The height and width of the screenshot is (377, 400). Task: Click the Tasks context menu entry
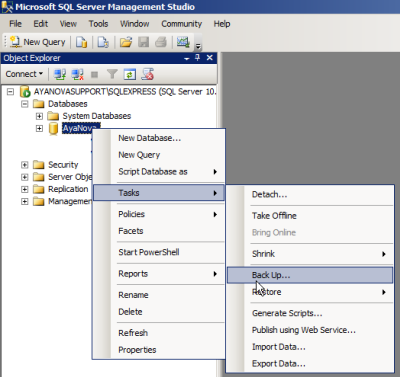159,193
